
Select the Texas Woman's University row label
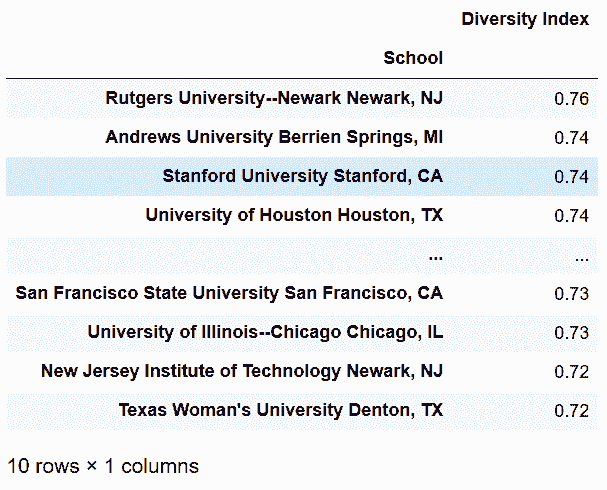point(281,410)
